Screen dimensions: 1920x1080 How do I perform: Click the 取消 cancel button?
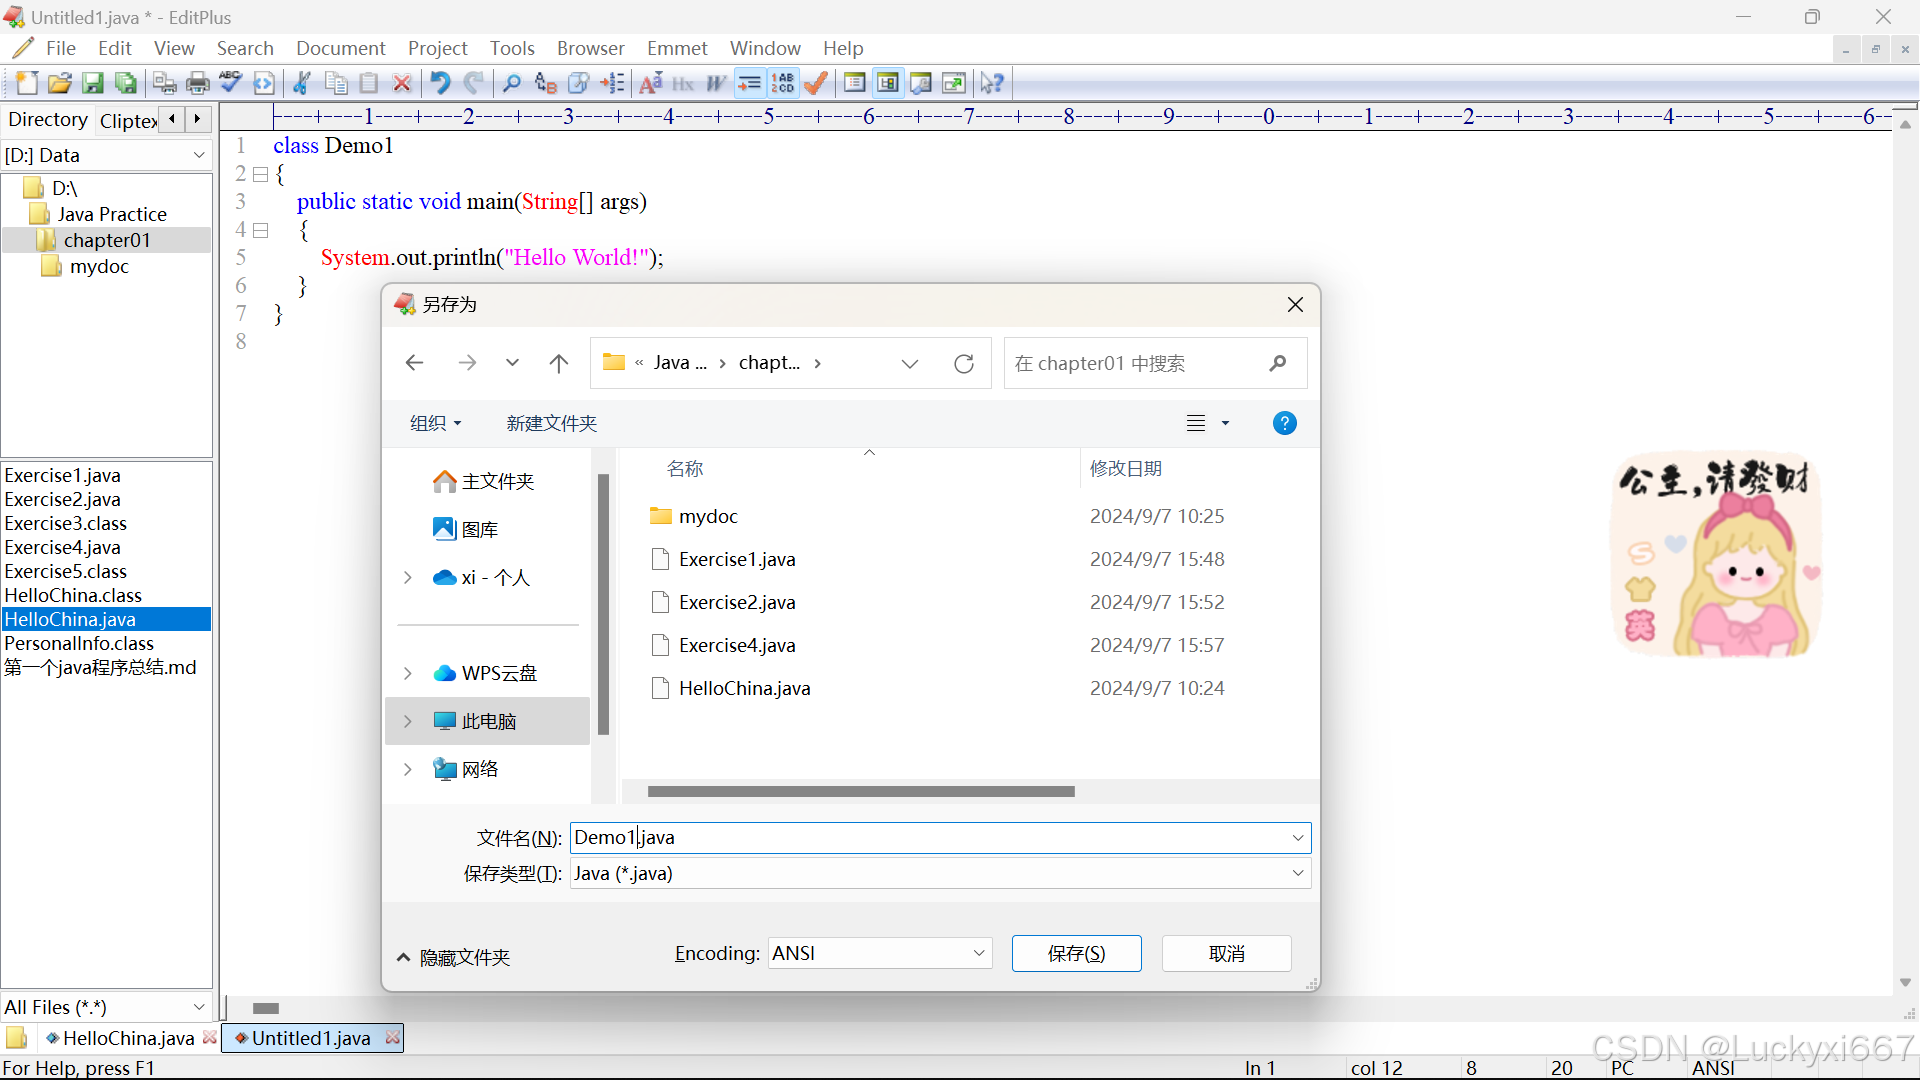point(1226,954)
